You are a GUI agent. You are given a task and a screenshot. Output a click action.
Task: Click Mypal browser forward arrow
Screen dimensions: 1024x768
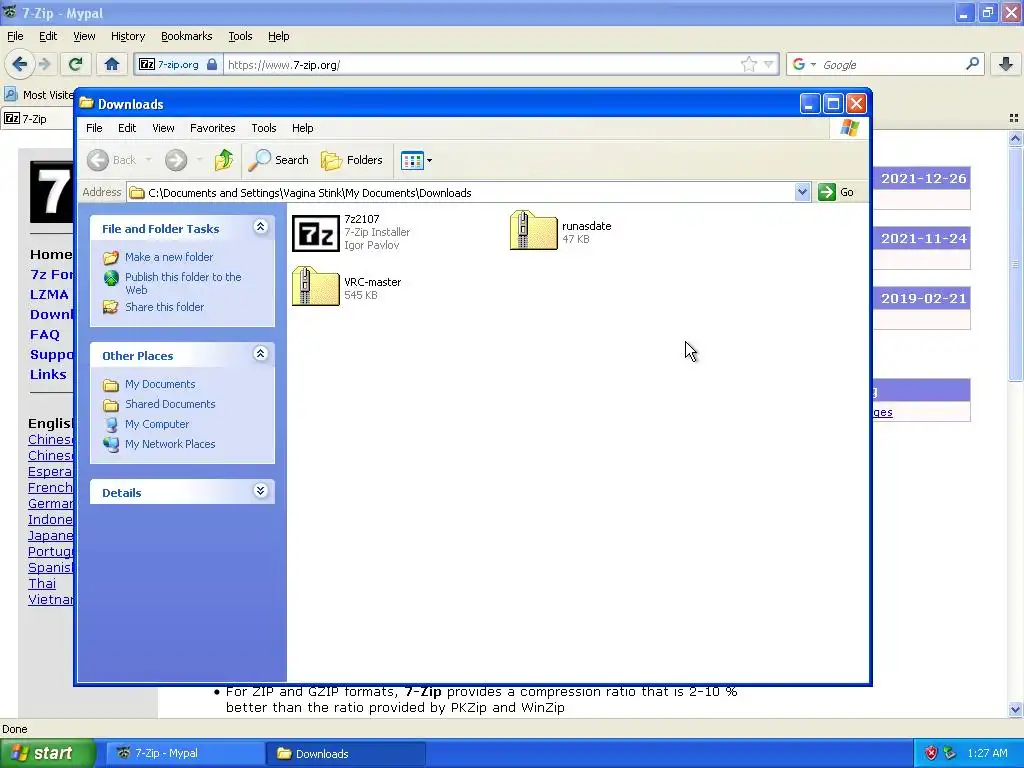[x=44, y=64]
